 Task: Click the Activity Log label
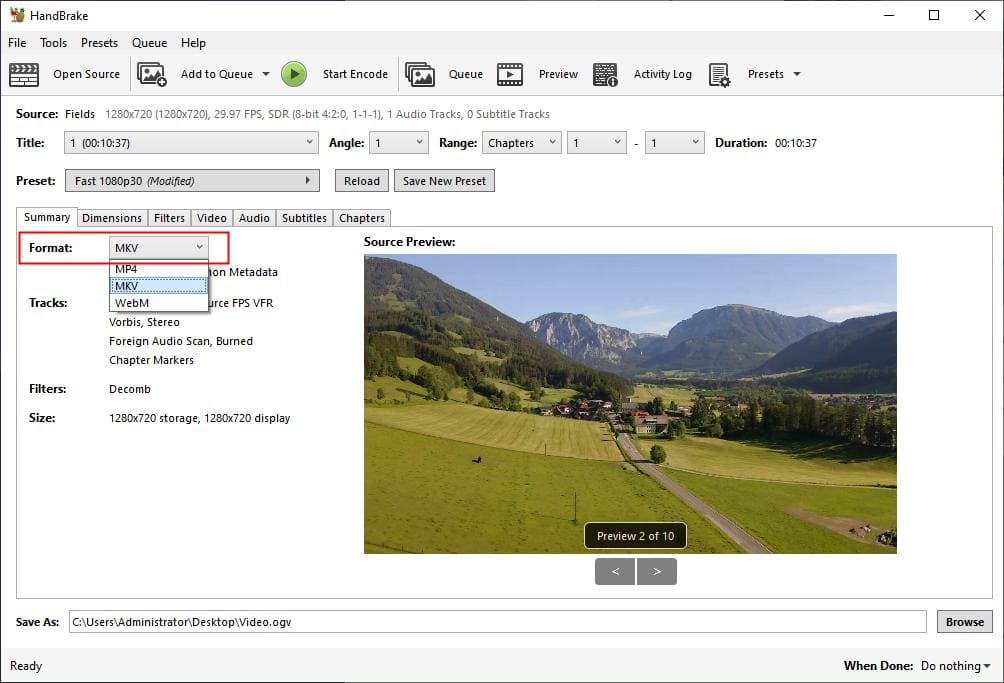tap(663, 74)
